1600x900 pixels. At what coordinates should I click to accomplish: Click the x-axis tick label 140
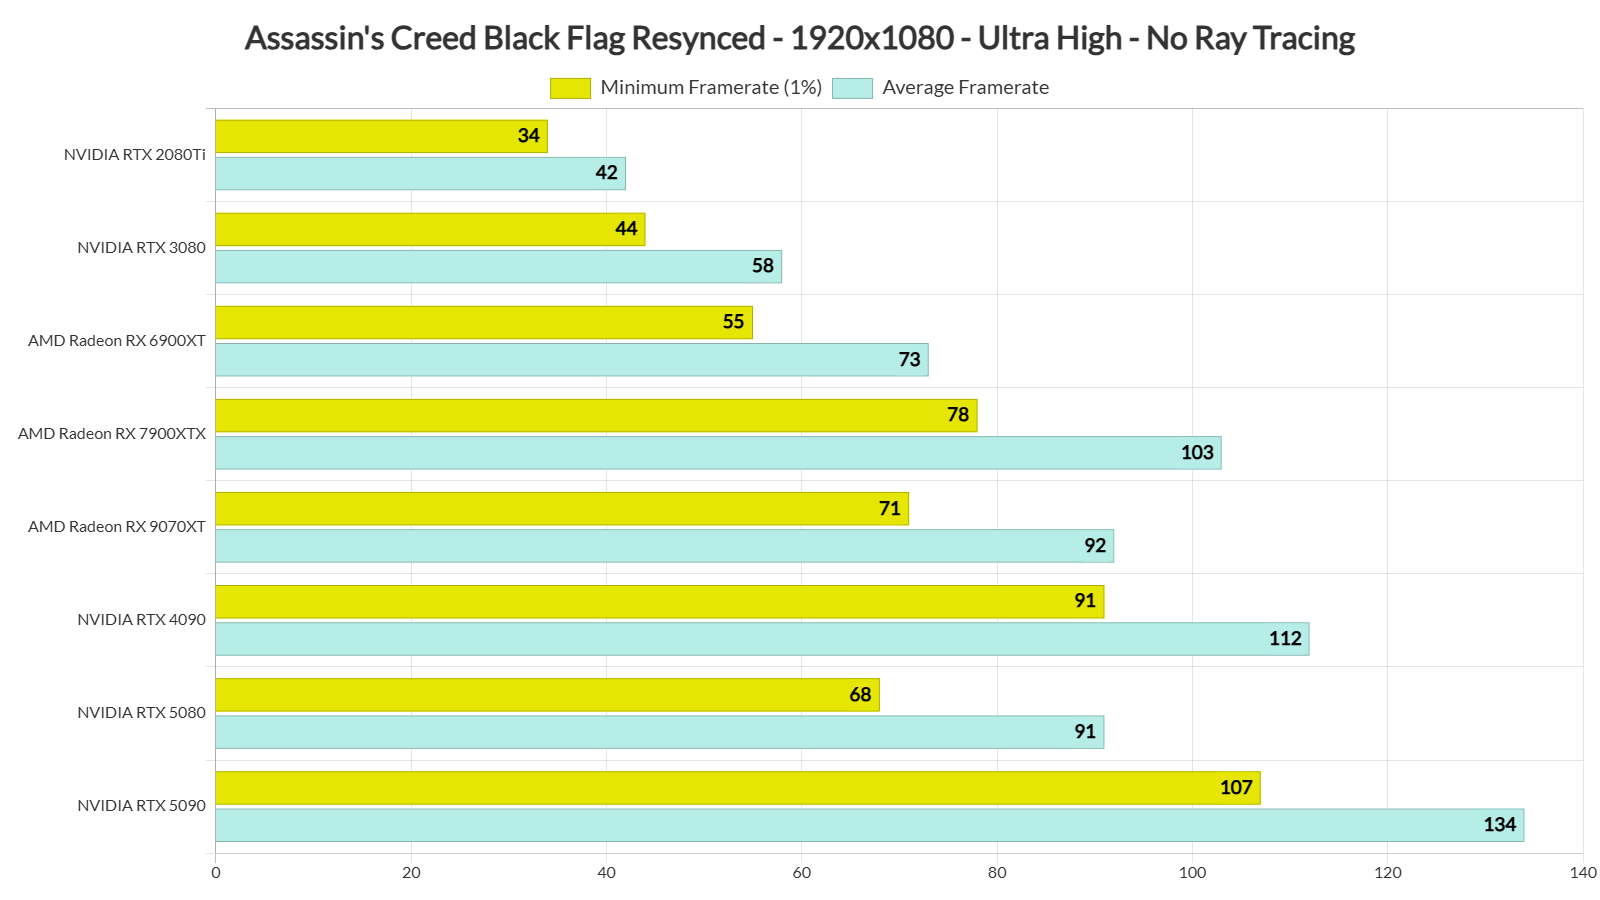click(1583, 872)
